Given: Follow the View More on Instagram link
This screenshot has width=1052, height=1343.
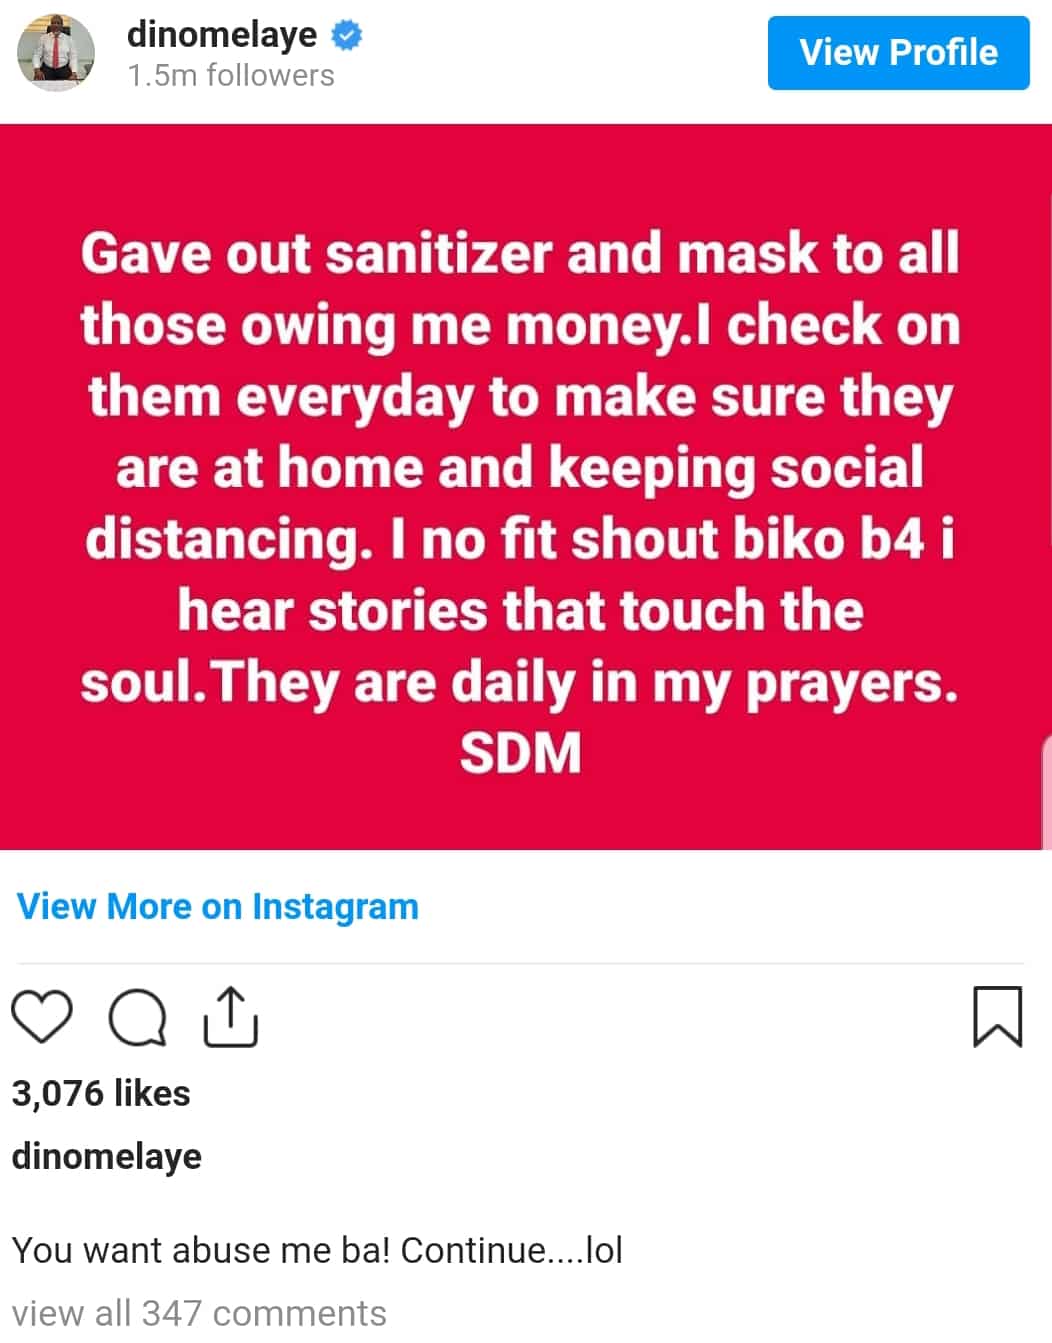Looking at the screenshot, I should pyautogui.click(x=218, y=907).
